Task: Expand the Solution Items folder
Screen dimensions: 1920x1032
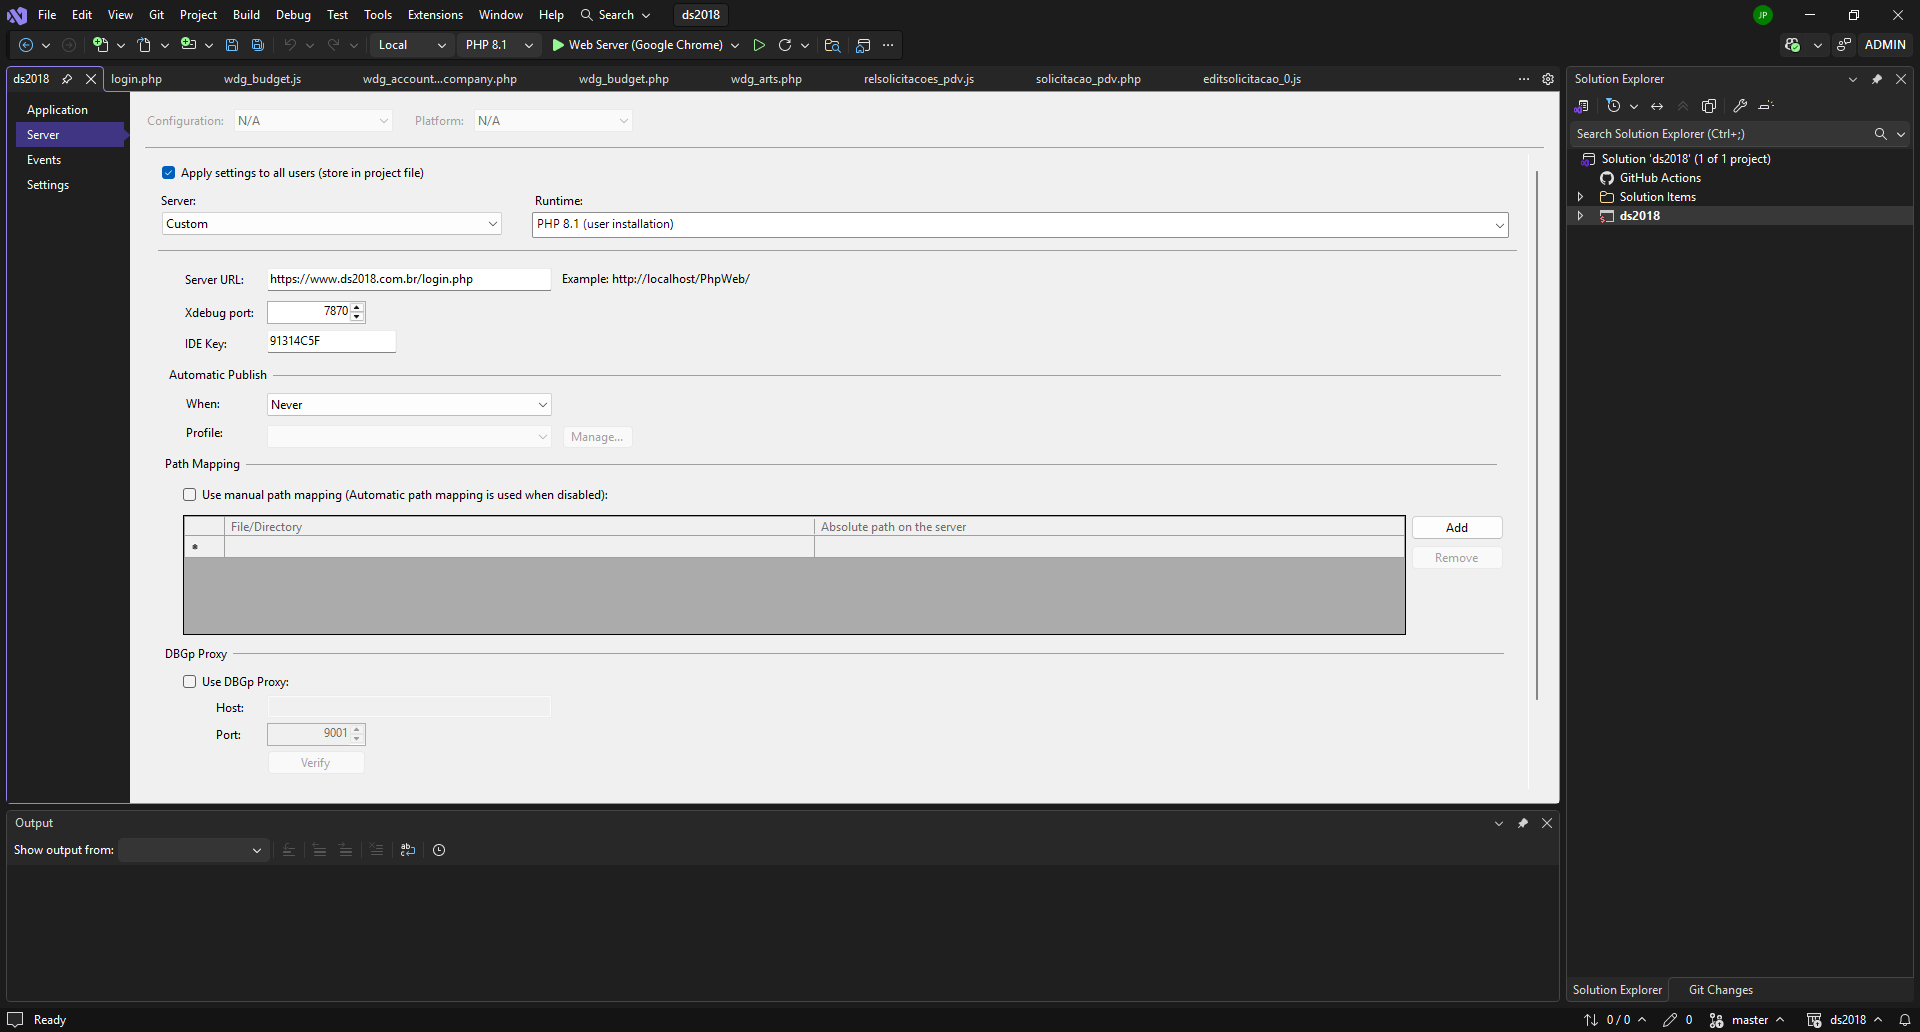Action: 1580,197
